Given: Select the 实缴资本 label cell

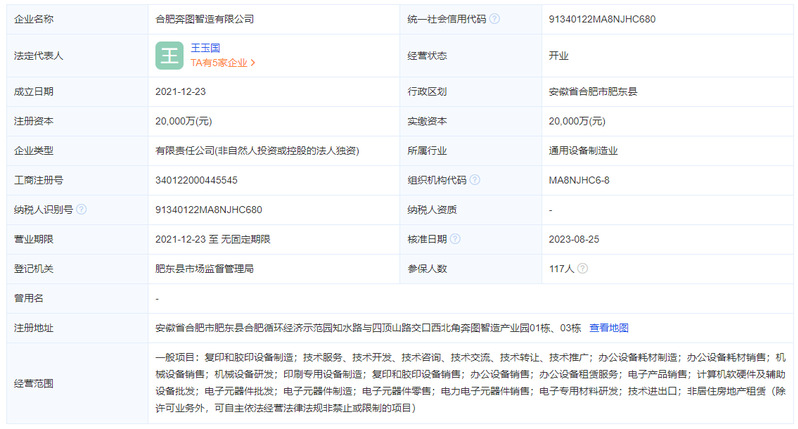Looking at the screenshot, I should coord(471,121).
